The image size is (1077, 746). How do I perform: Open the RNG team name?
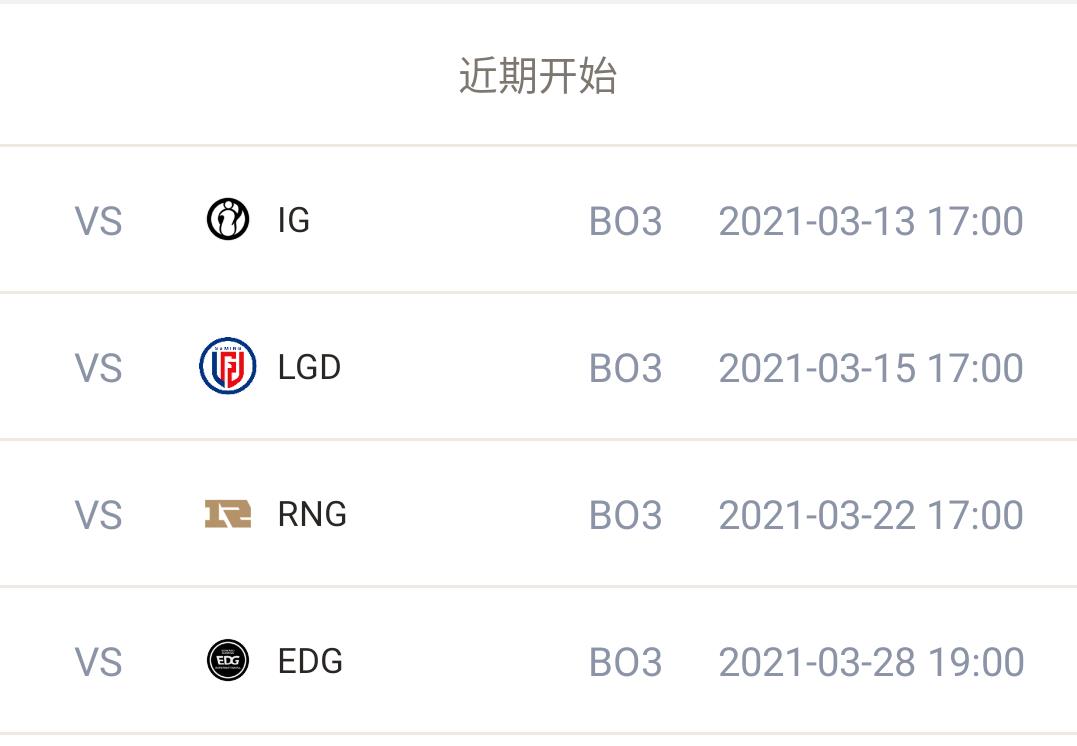click(x=312, y=515)
